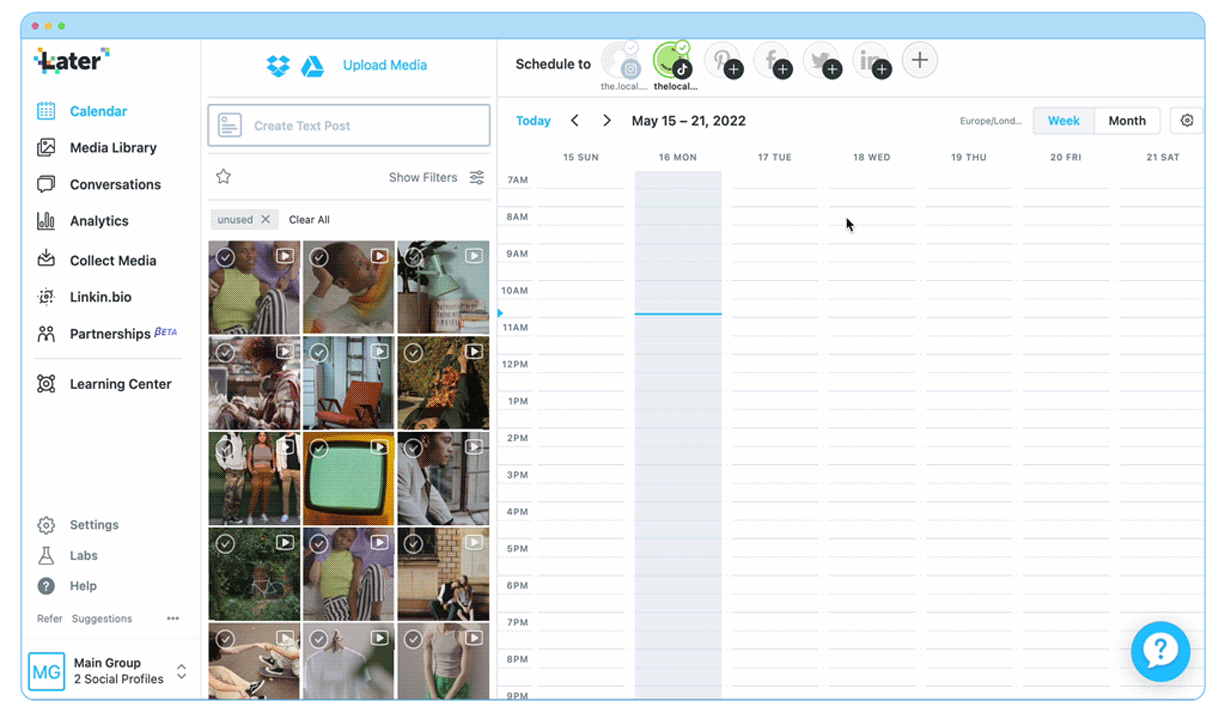This screenshot has height=713, width=1225.
Task: Click the current time marker line on Monday
Action: 678,314
